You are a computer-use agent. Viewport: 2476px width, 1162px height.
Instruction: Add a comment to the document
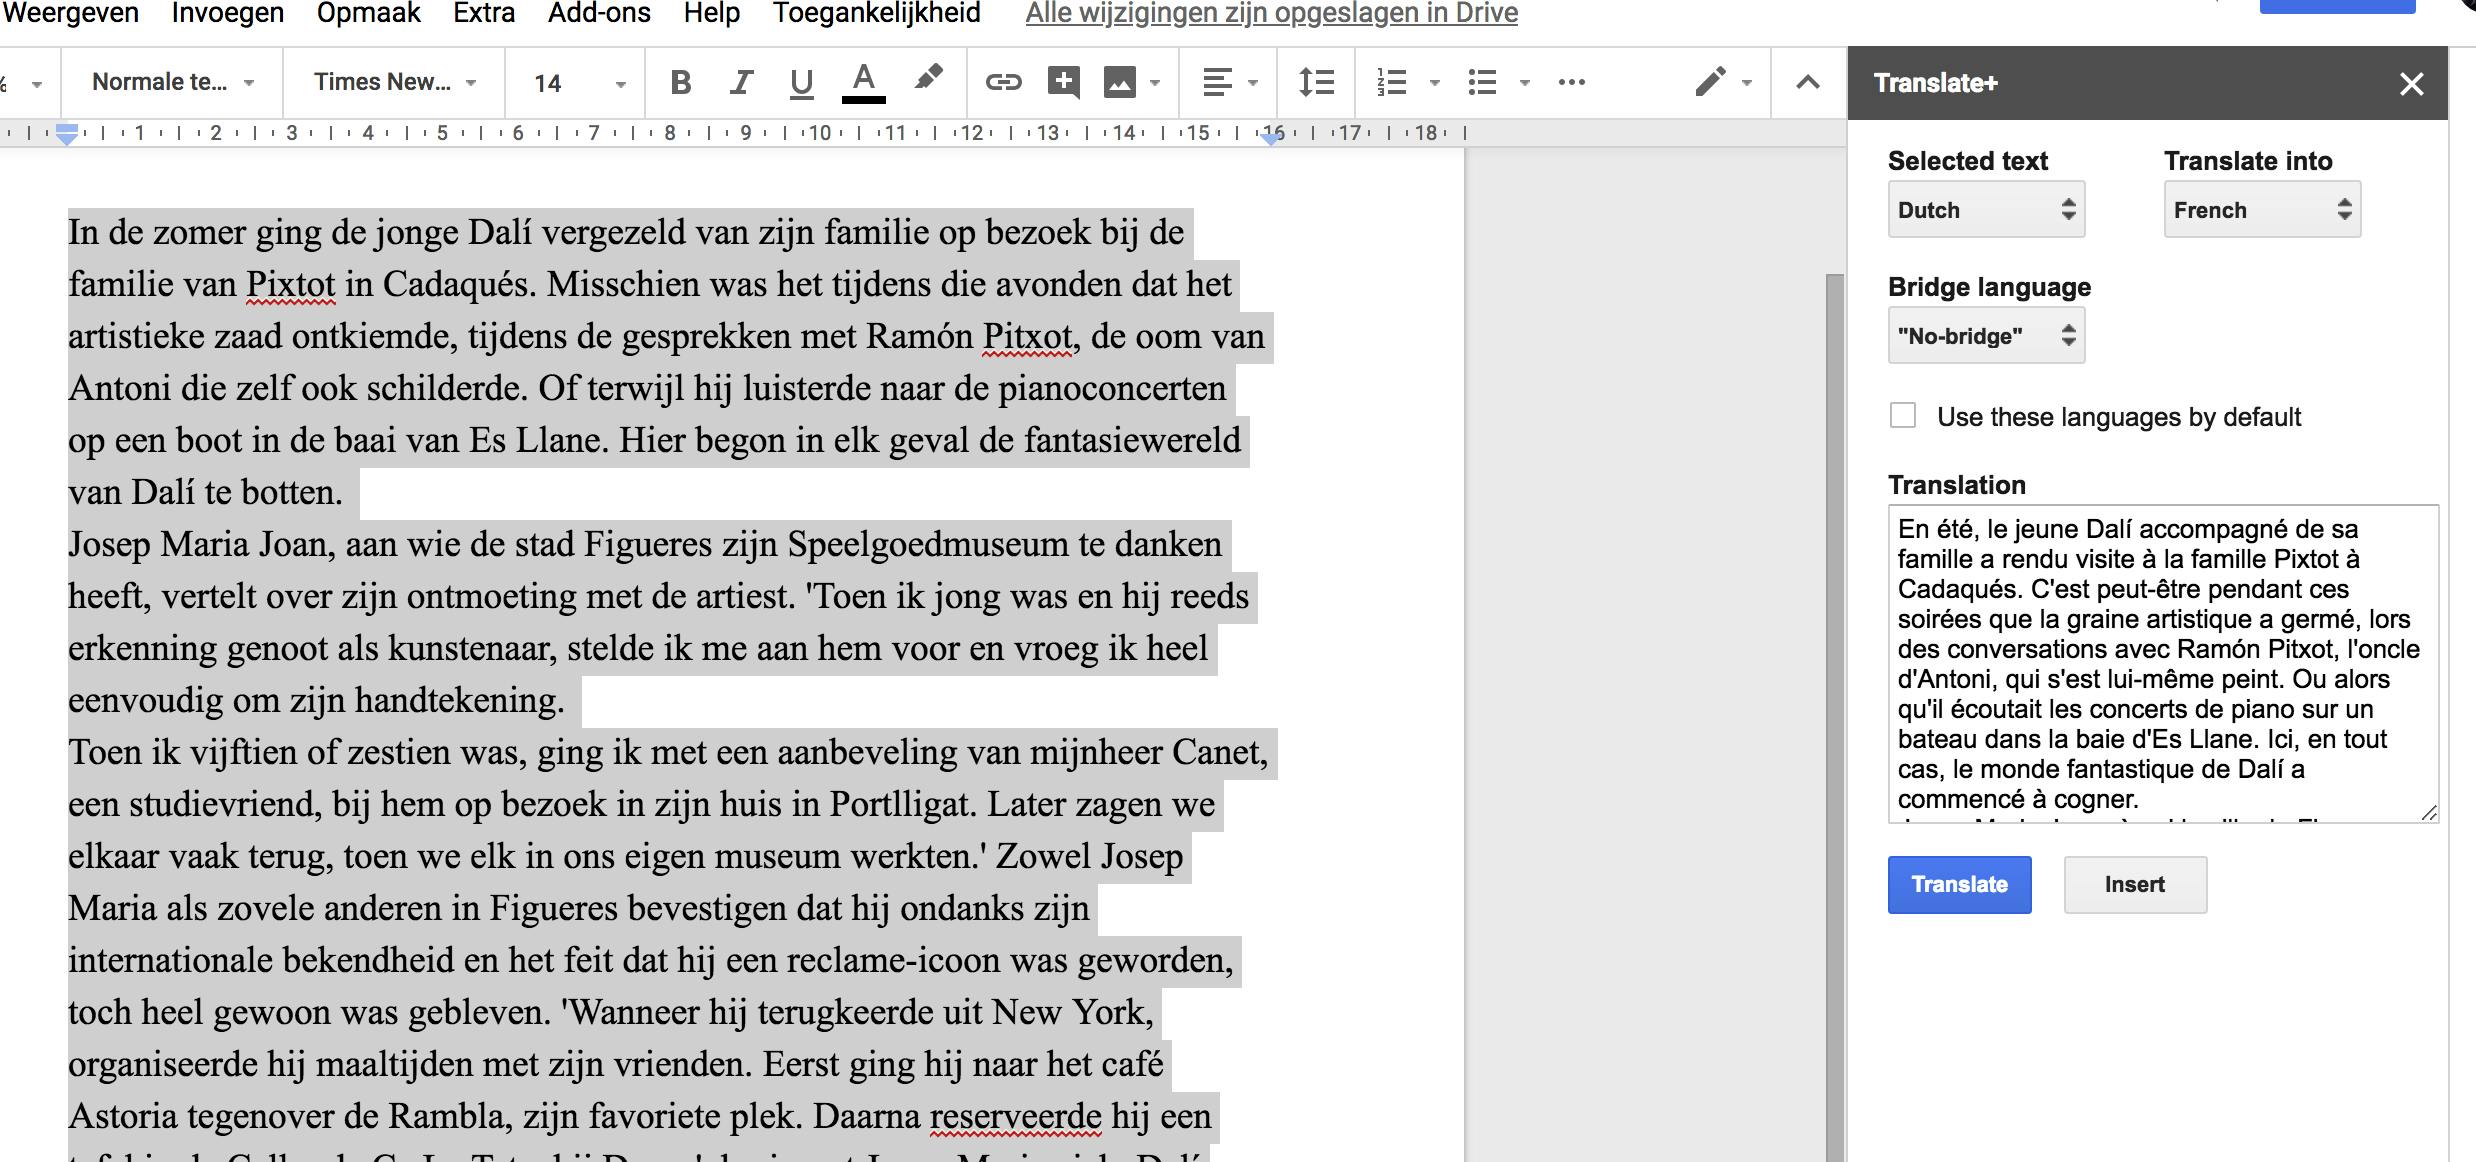tap(1063, 83)
